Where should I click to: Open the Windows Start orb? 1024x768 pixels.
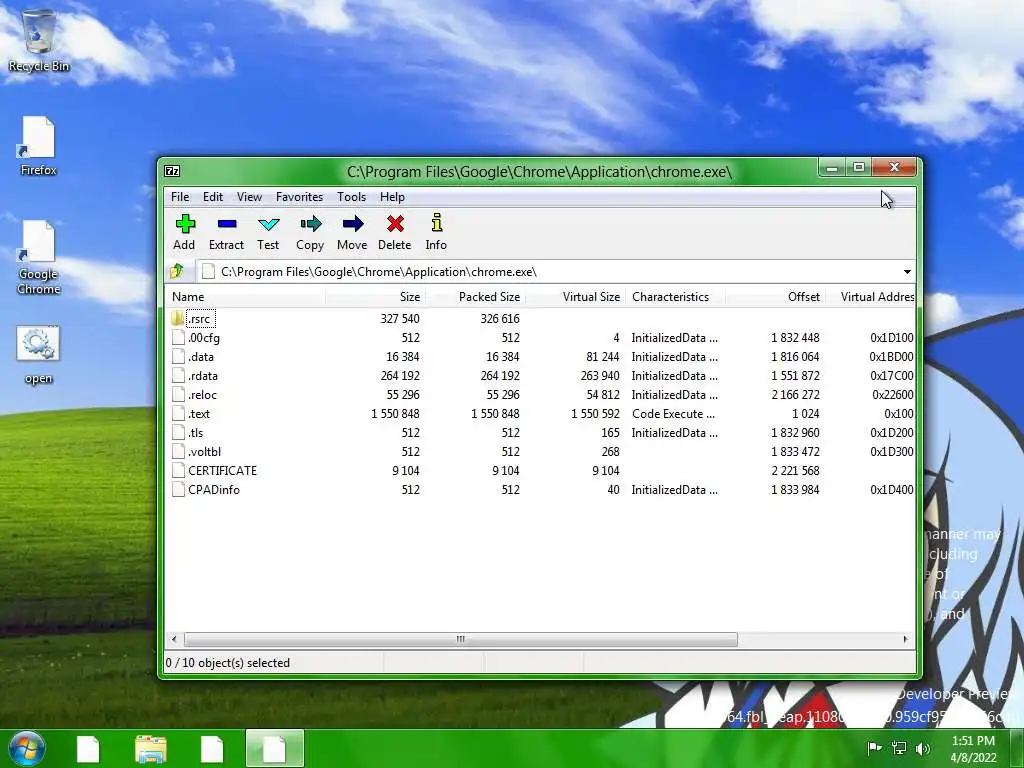(x=27, y=748)
